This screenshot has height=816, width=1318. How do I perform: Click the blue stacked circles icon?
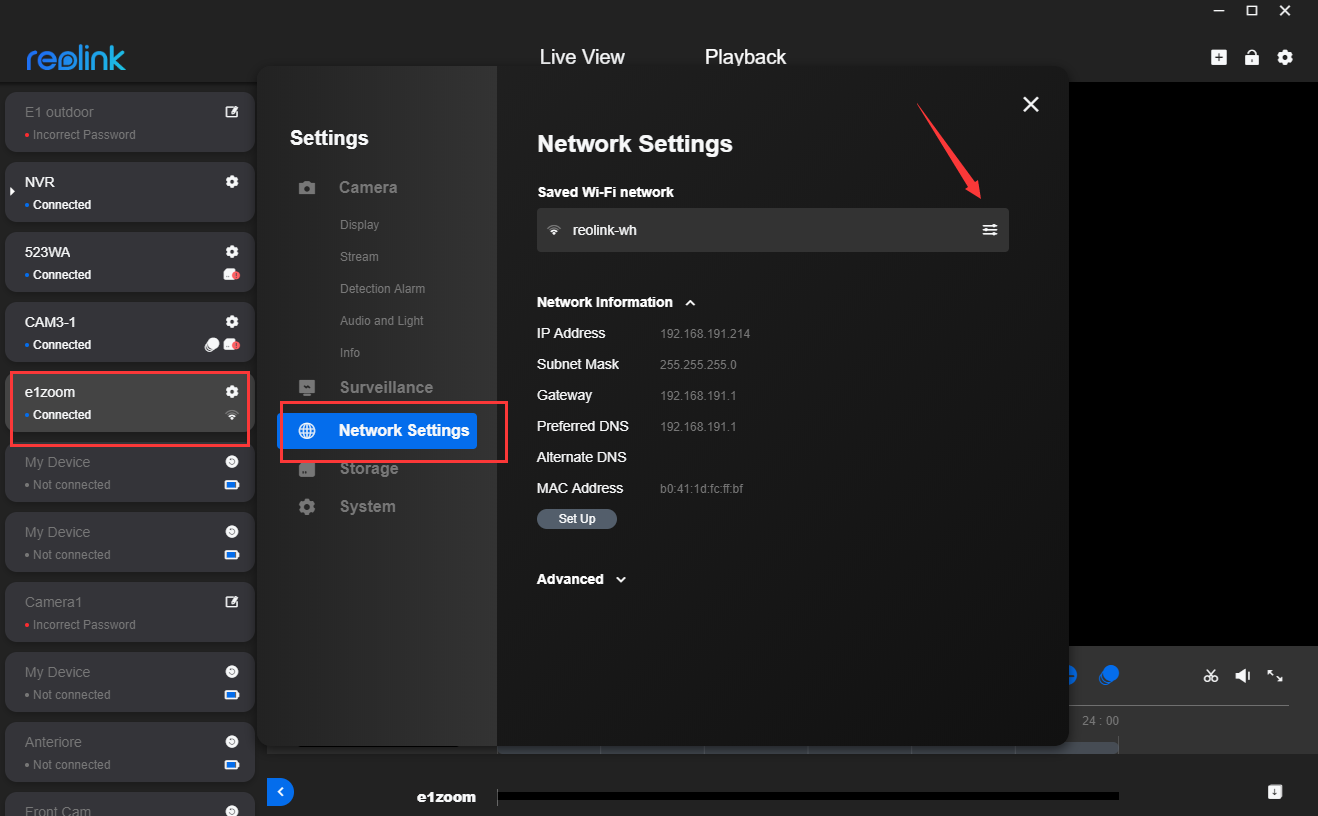click(1108, 676)
